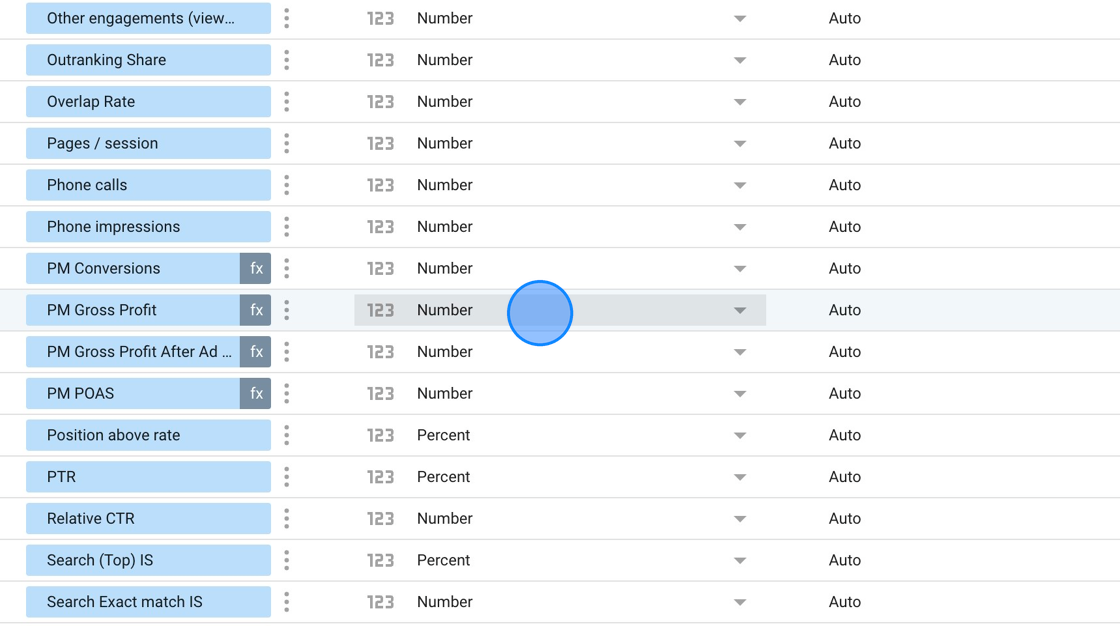
Task: Open the type dropdown for Search Exact match IS
Action: click(739, 601)
